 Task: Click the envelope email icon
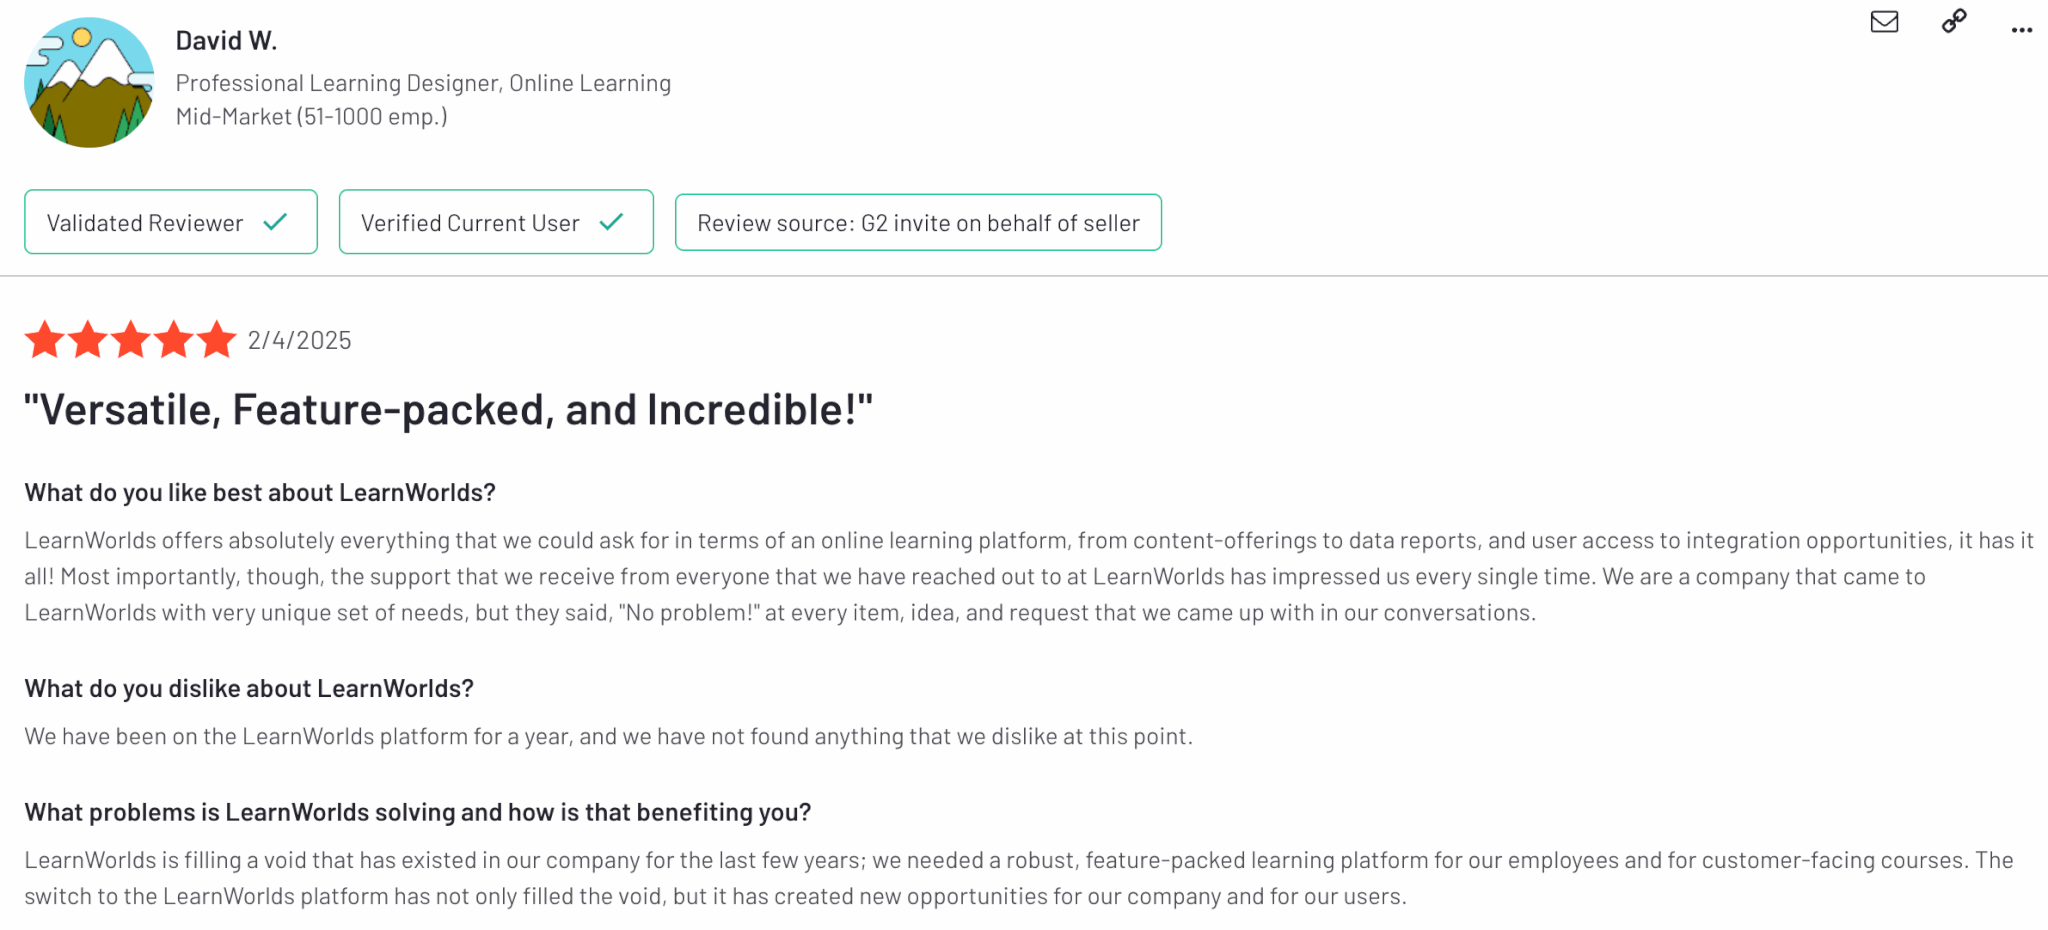click(1884, 22)
